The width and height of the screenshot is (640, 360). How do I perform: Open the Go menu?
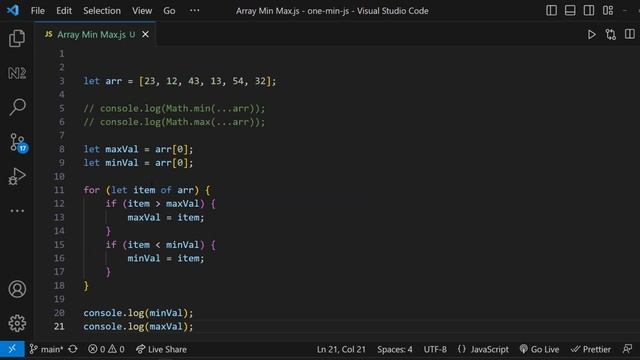pyautogui.click(x=169, y=11)
